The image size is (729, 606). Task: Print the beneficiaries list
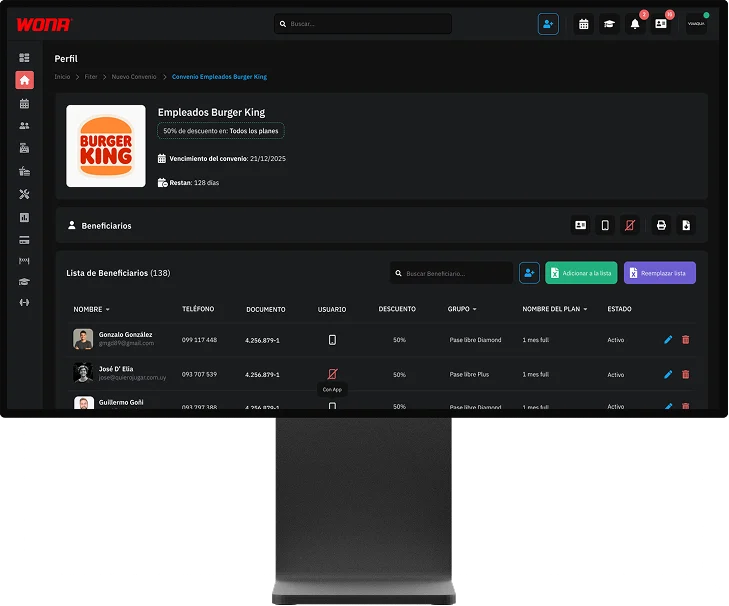click(x=661, y=225)
